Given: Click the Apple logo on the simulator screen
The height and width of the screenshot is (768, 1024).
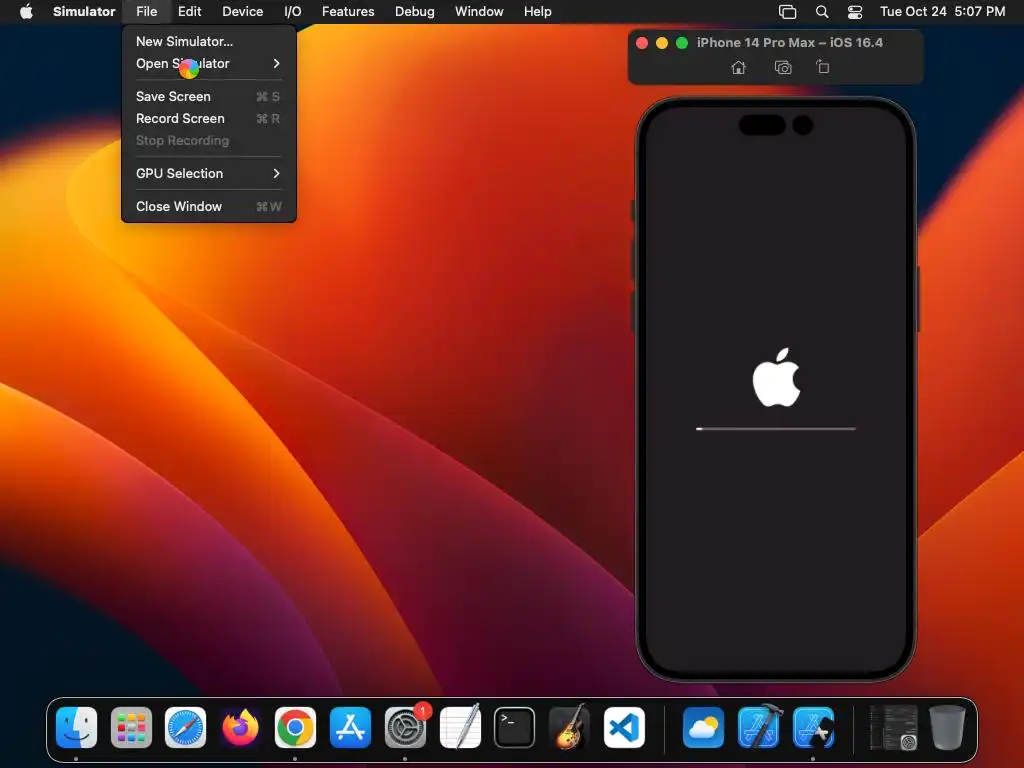Looking at the screenshot, I should pyautogui.click(x=776, y=377).
